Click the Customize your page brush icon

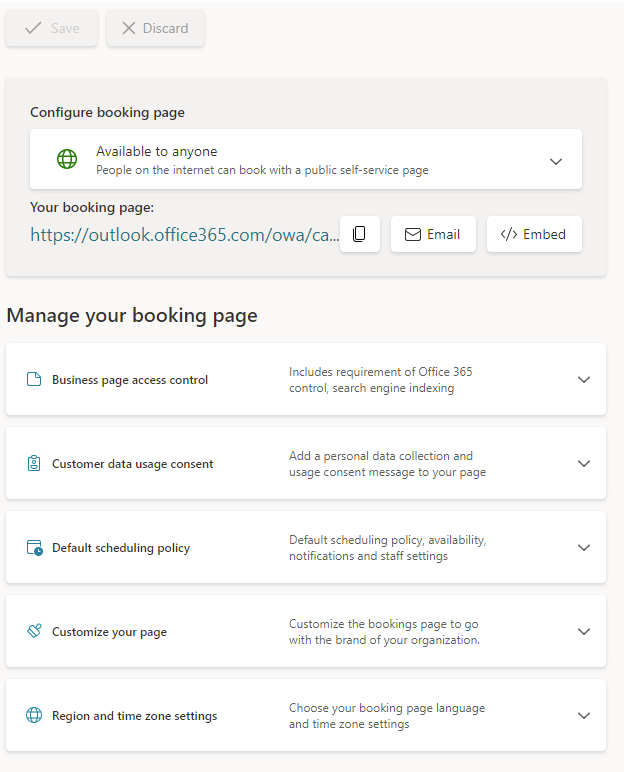pos(34,631)
